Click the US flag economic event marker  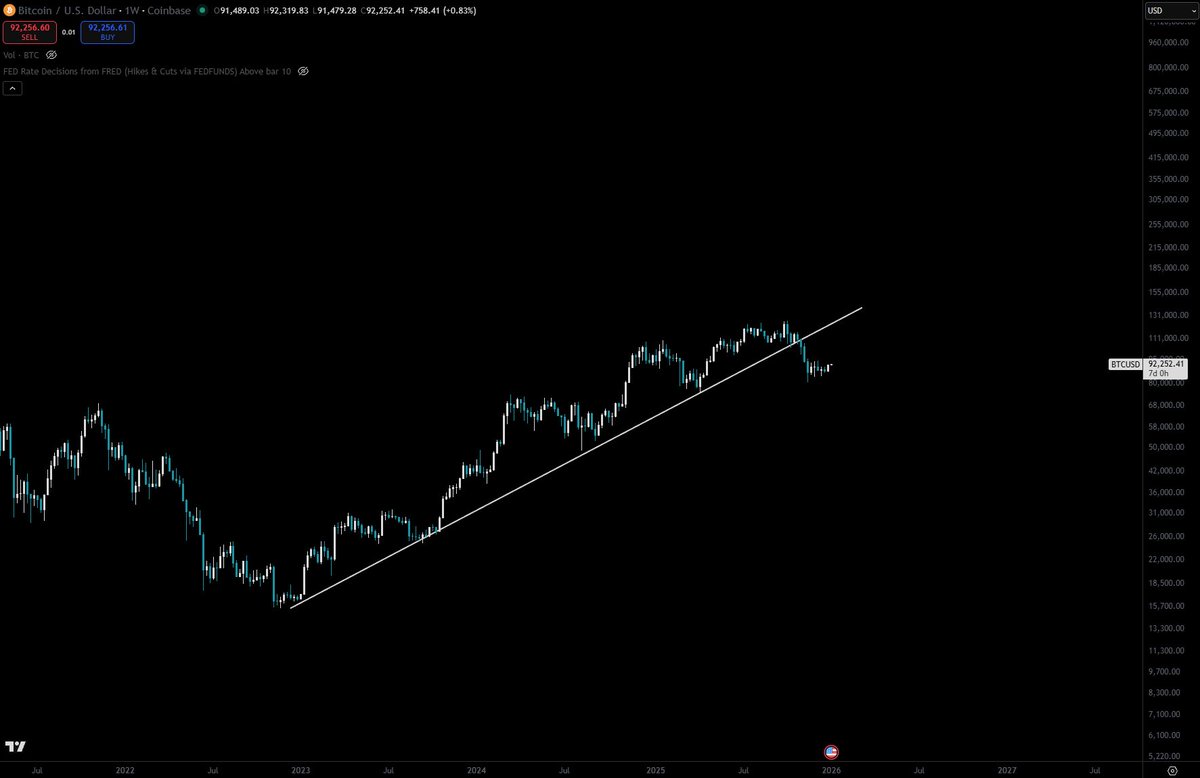point(830,752)
